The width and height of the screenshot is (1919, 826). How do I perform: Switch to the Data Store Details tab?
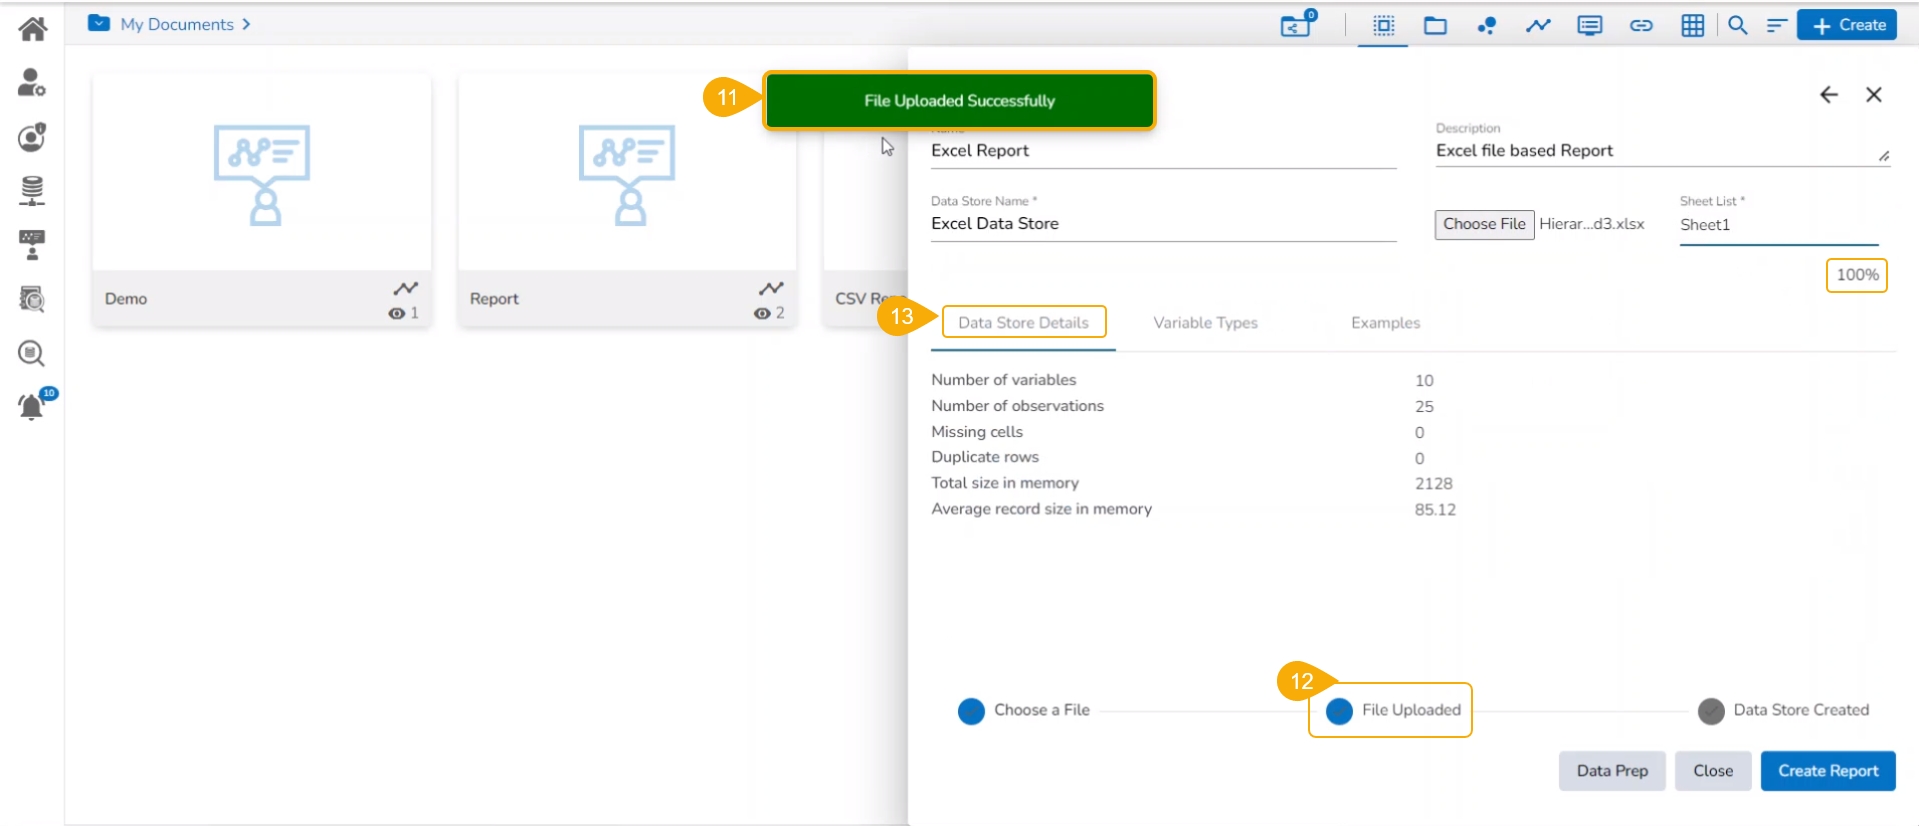click(1023, 323)
